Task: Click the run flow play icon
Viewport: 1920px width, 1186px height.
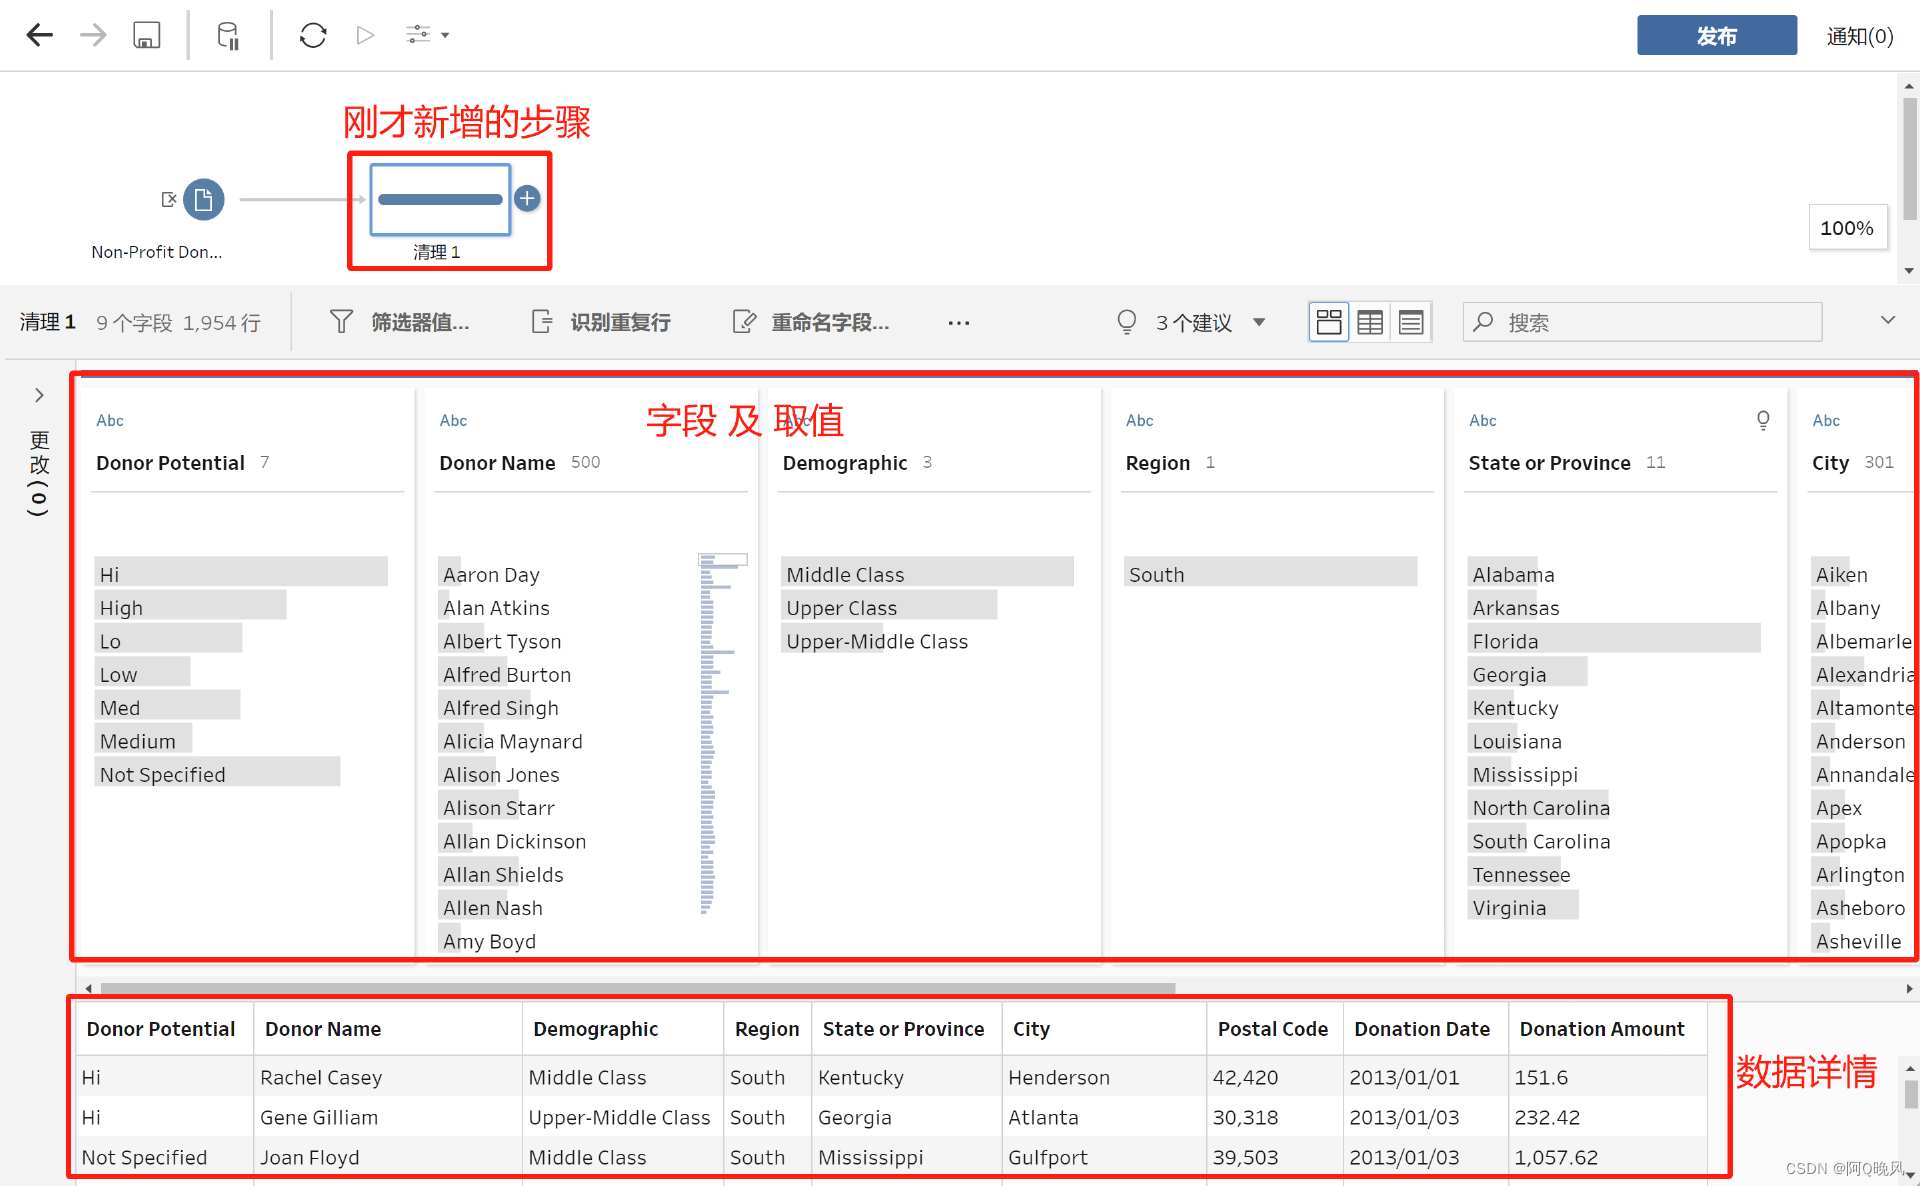Action: tap(365, 36)
